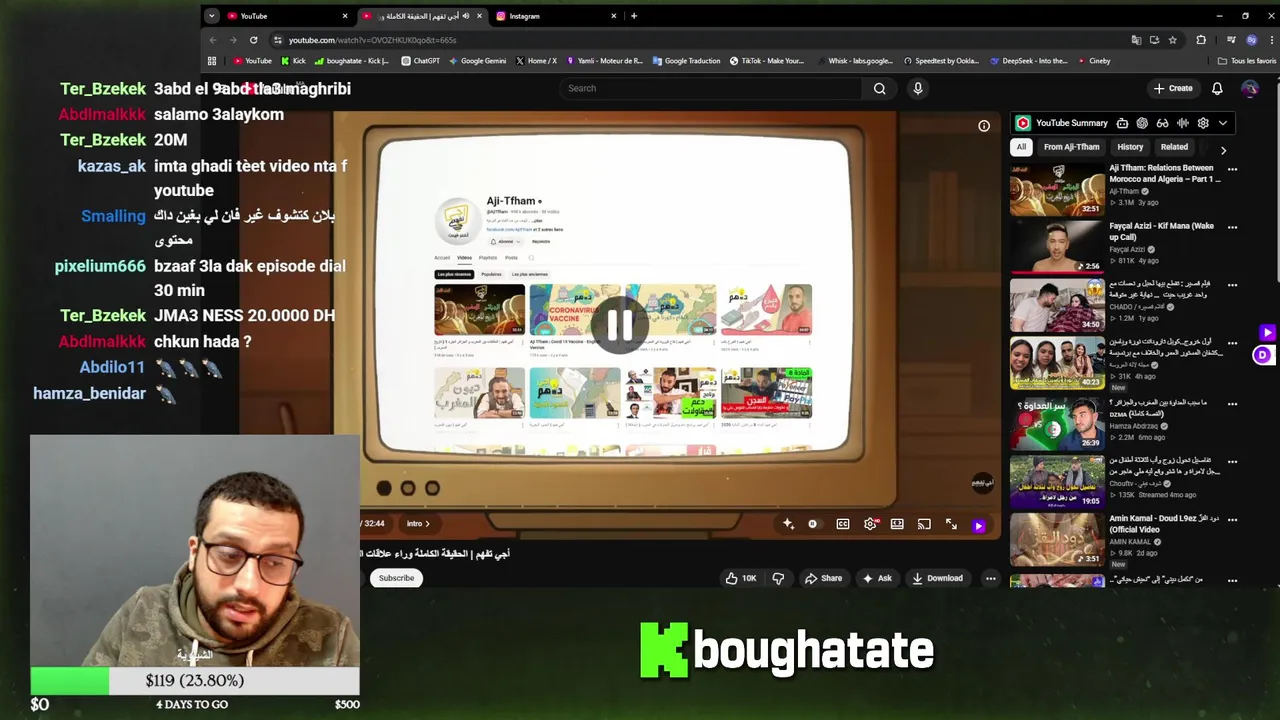Cast the video to a device
Image resolution: width=1280 pixels, height=720 pixels.
(x=924, y=524)
